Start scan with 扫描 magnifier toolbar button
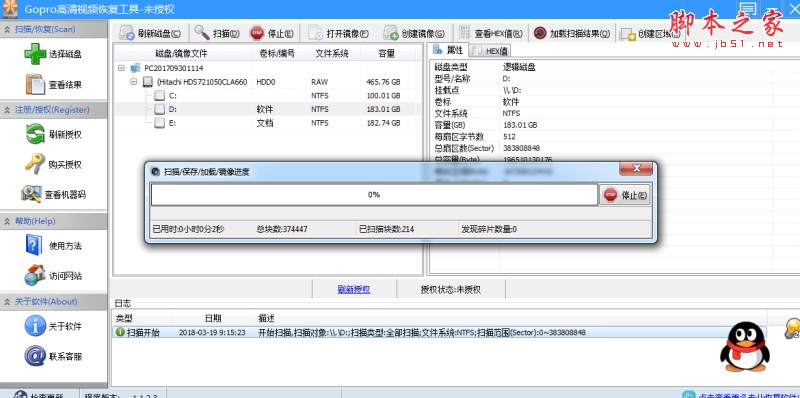Viewport: 800px width, 398px height. click(x=217, y=34)
